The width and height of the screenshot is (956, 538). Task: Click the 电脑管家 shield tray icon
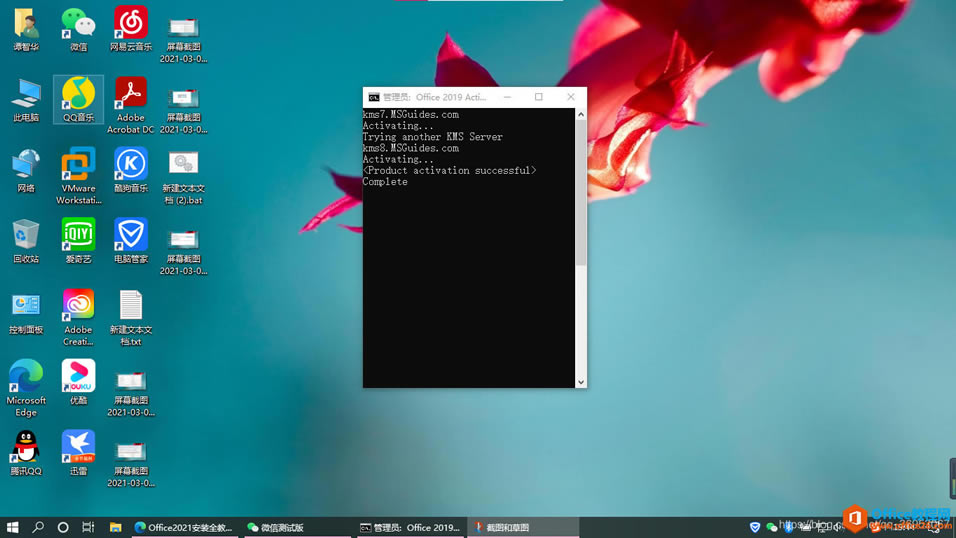tap(755, 527)
